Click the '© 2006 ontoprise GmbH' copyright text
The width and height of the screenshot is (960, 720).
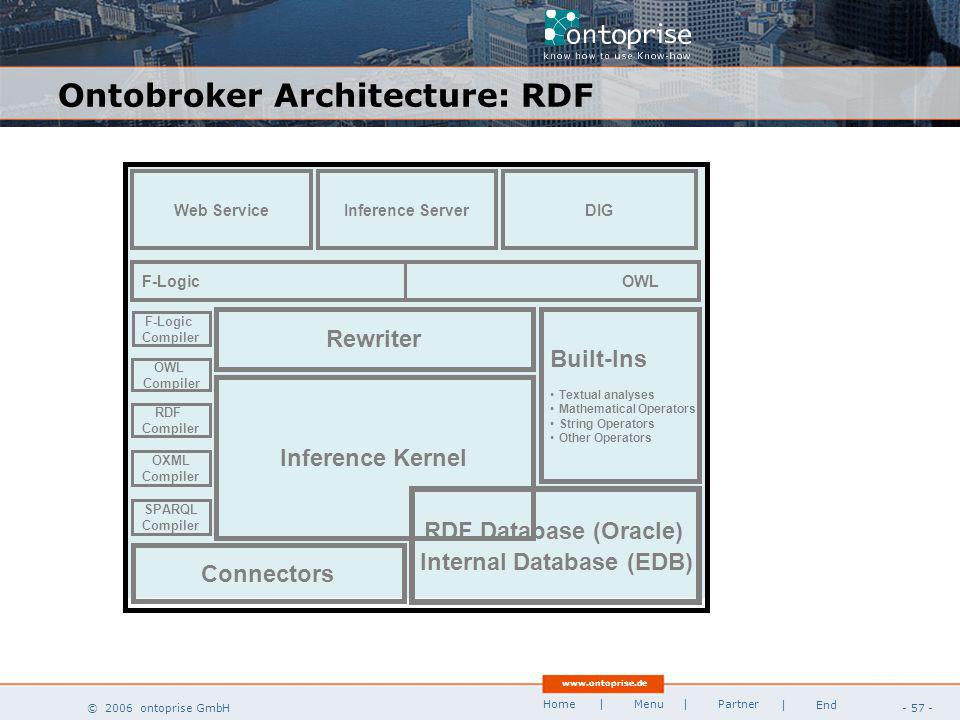(x=159, y=708)
